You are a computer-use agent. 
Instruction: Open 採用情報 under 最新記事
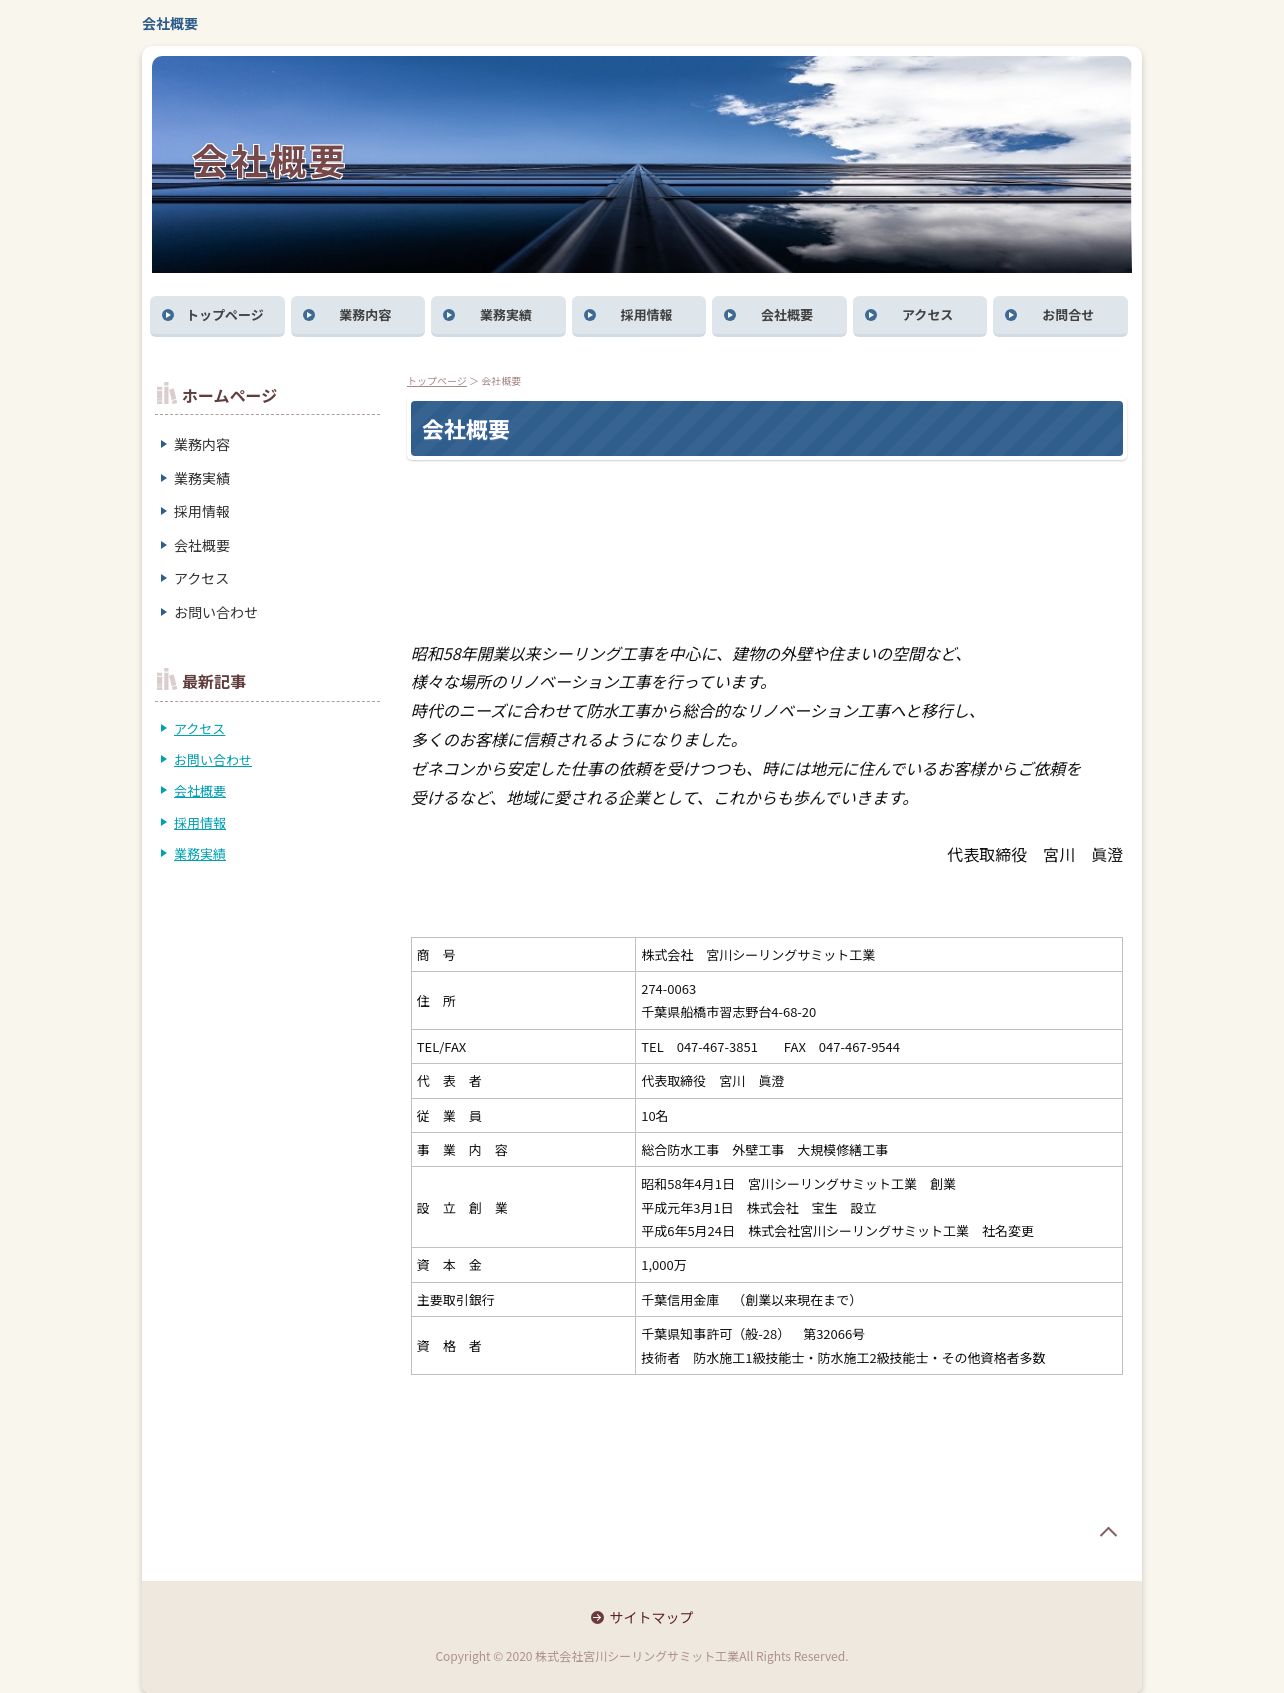pyautogui.click(x=200, y=823)
